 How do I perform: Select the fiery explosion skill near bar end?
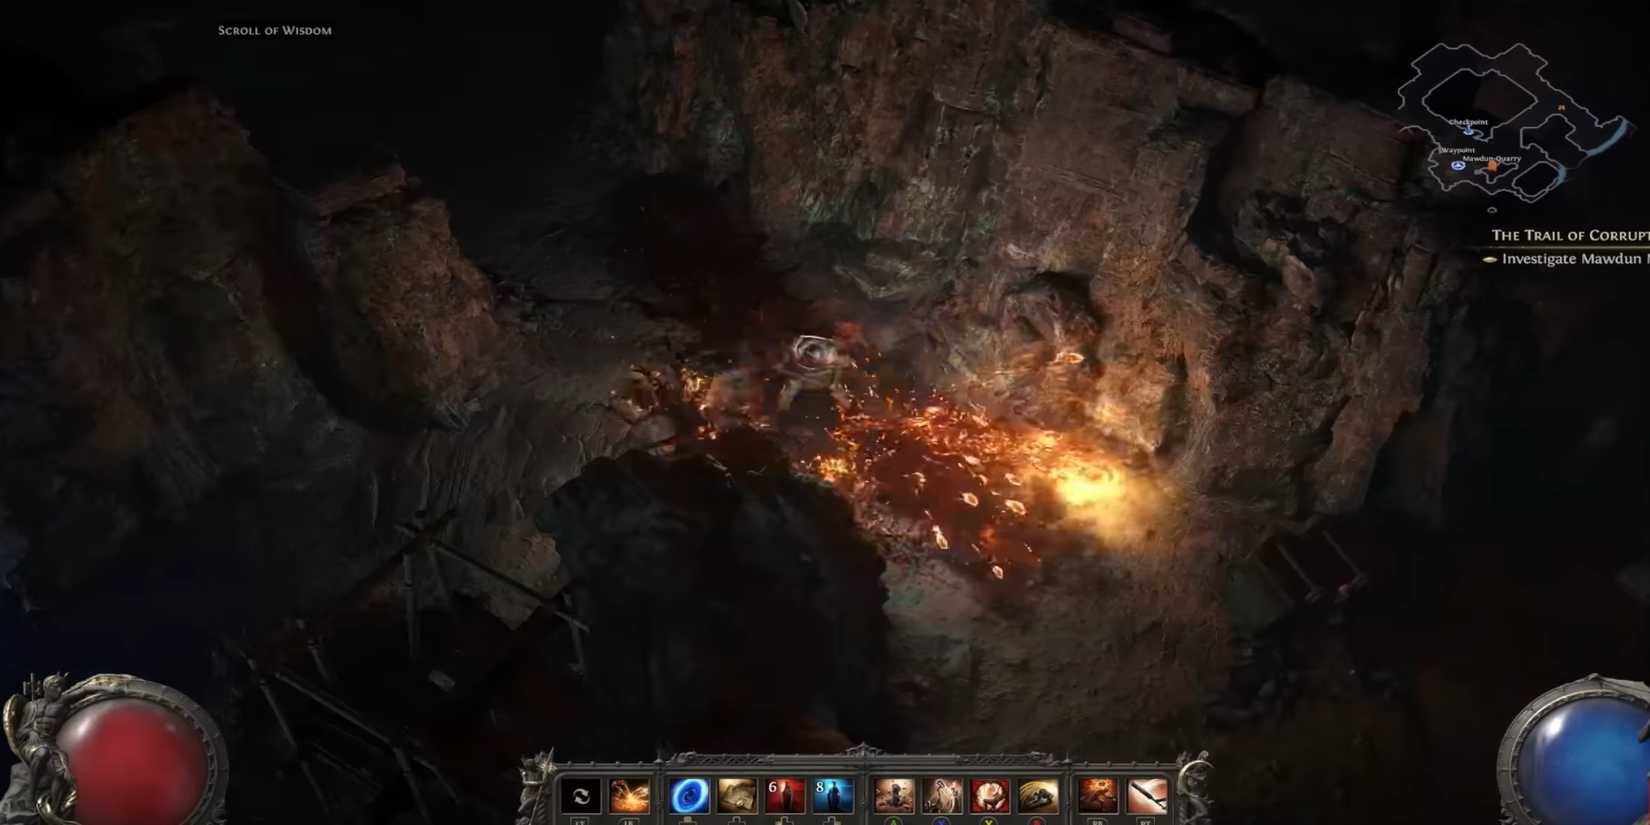click(1097, 796)
